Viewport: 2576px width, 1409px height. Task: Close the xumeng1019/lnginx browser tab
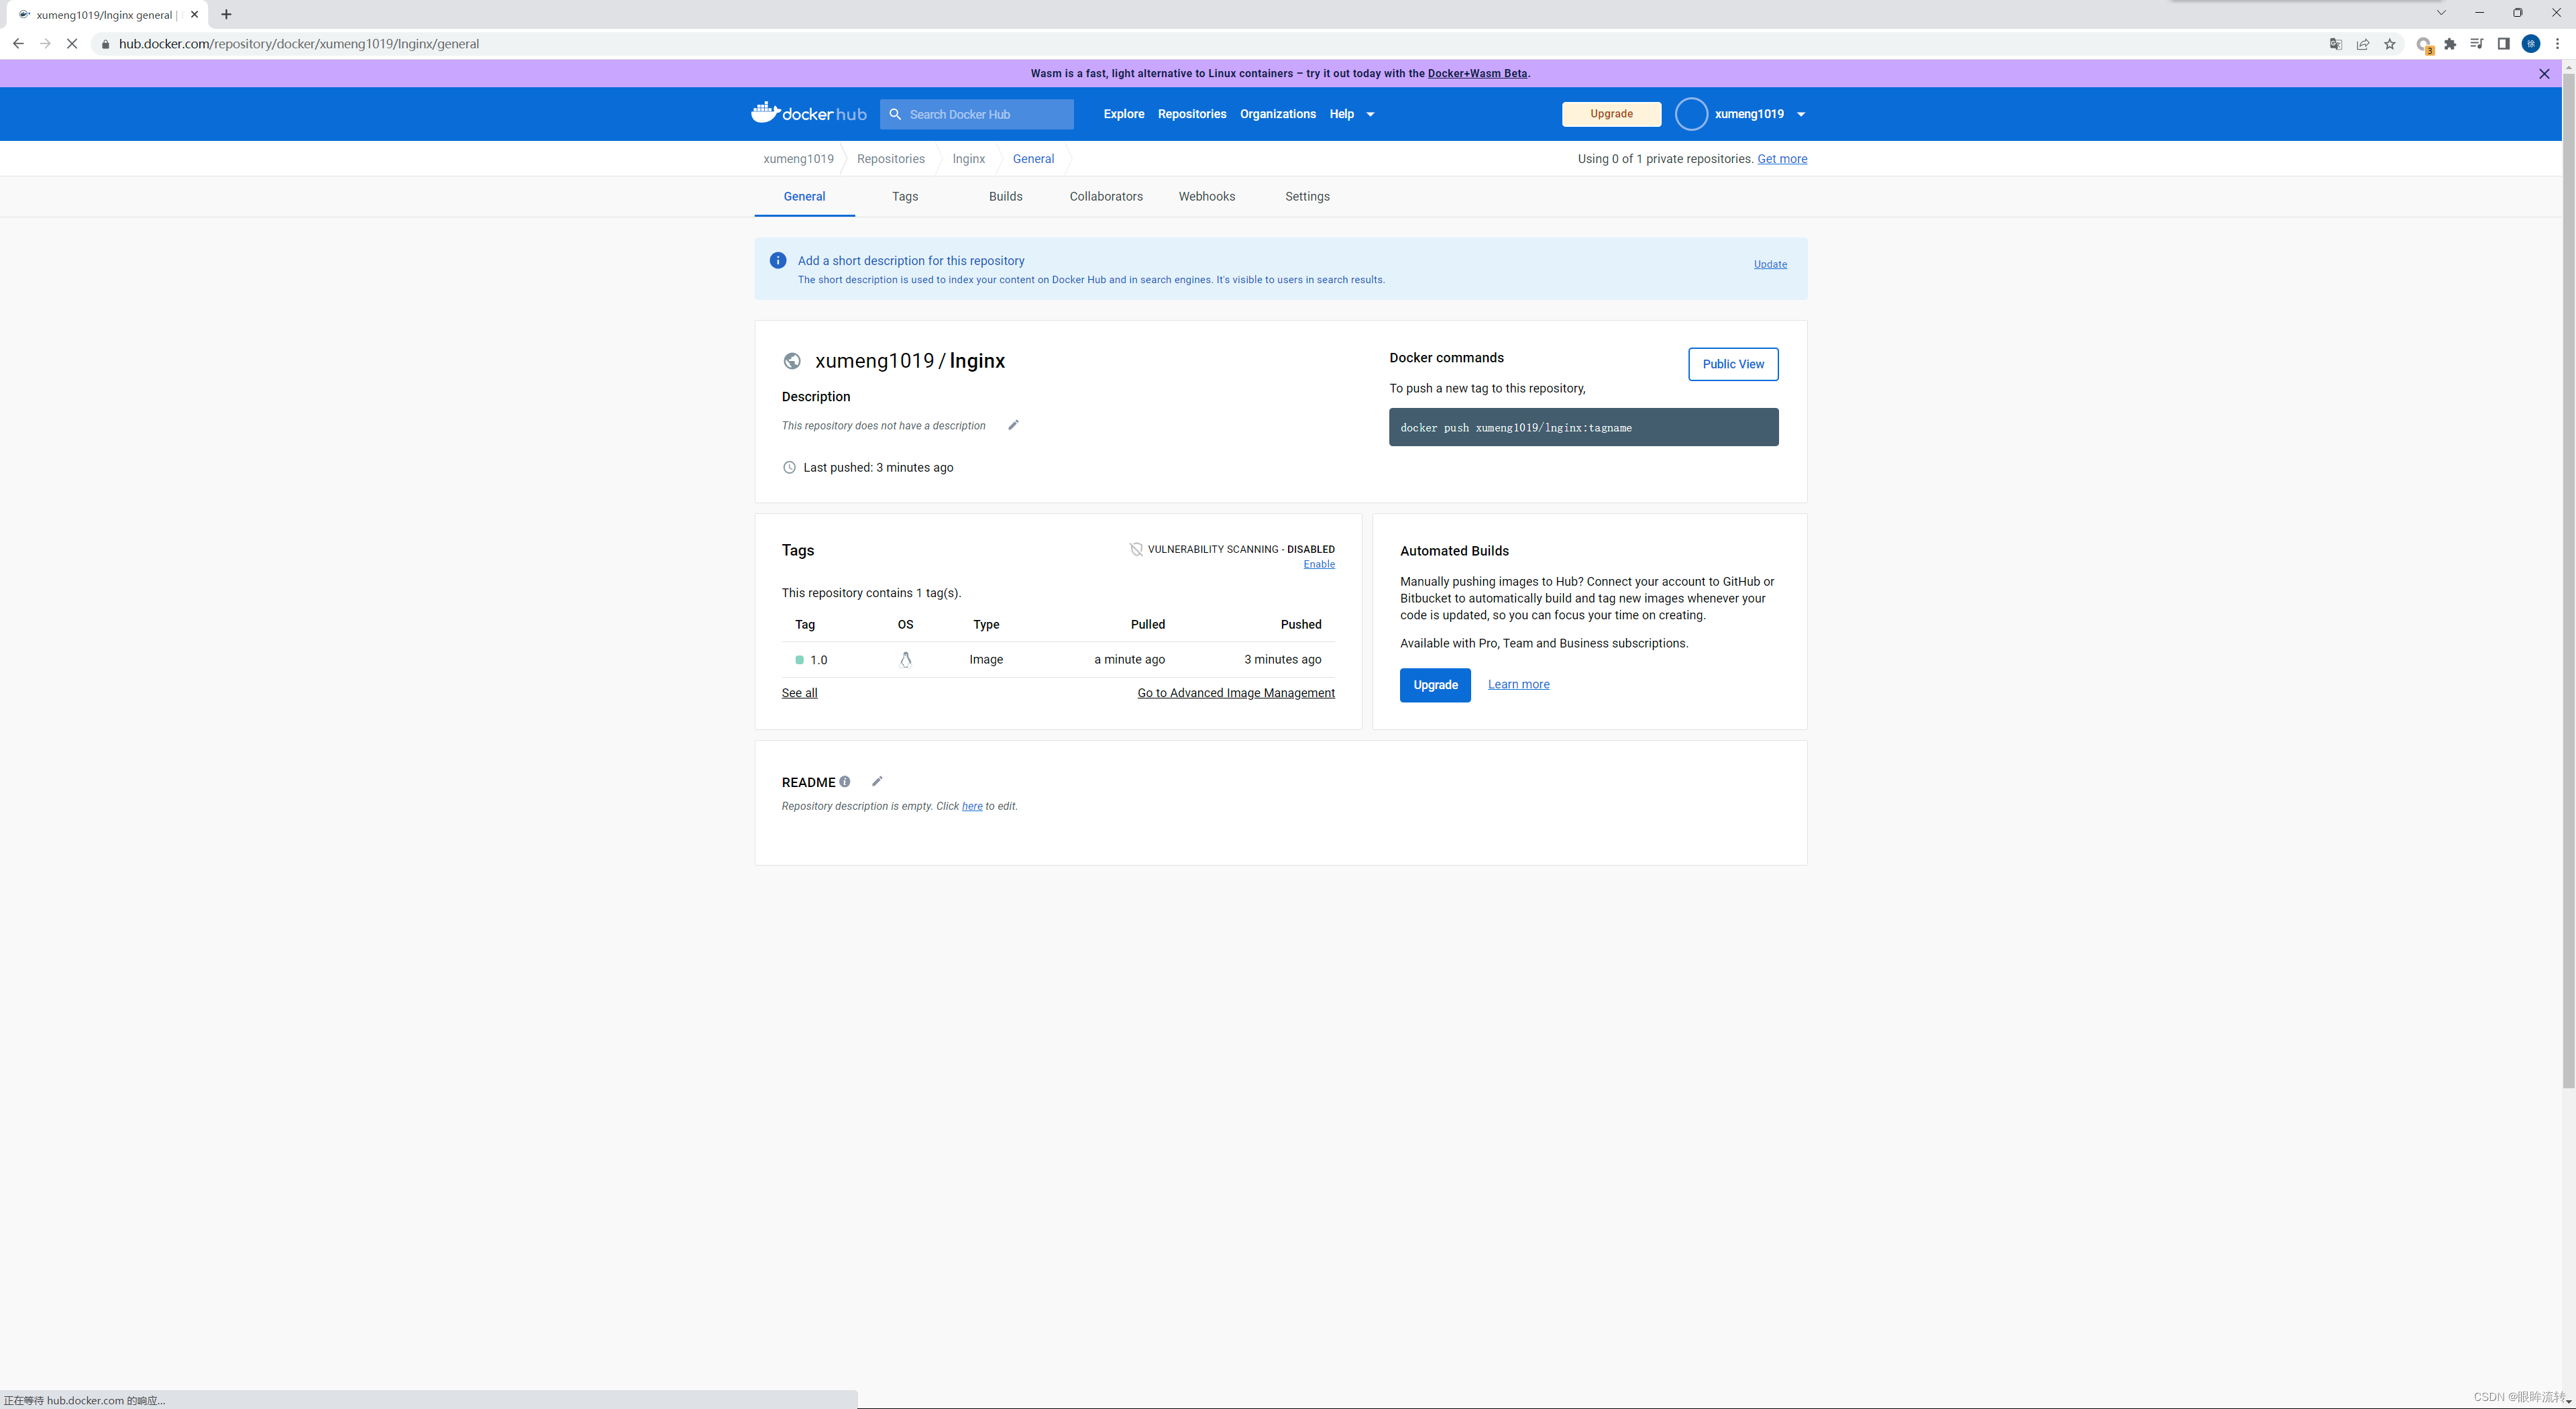click(x=194, y=14)
